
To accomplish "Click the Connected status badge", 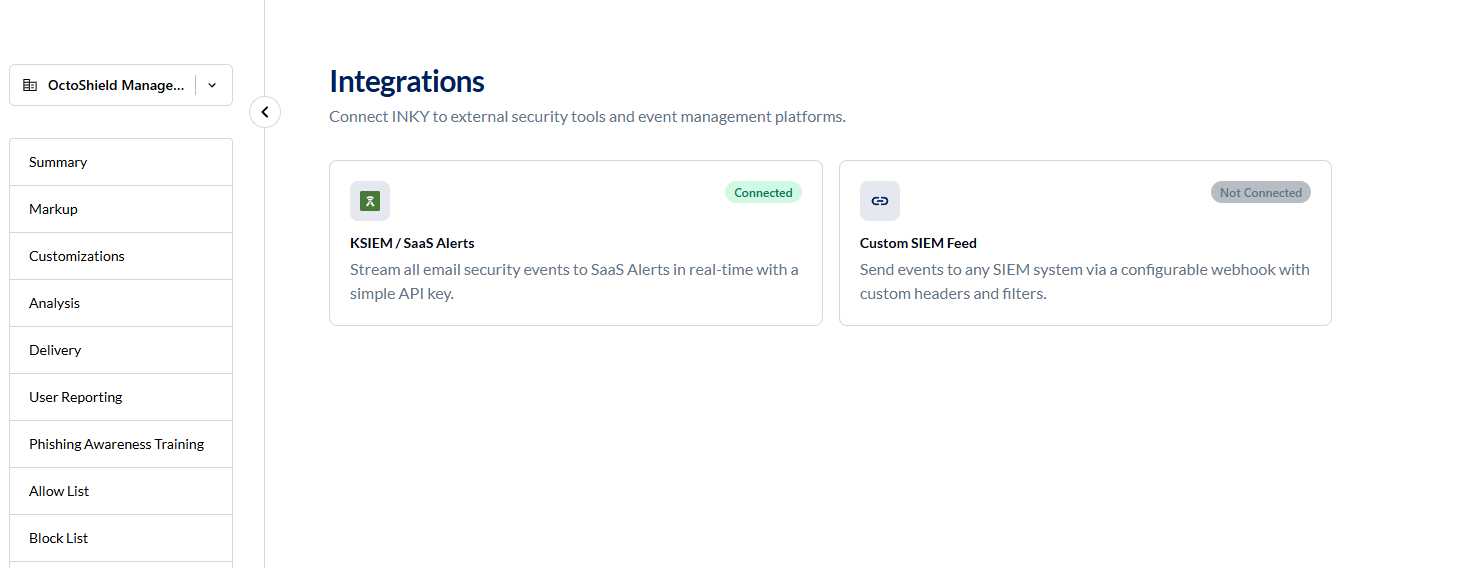I will [x=763, y=193].
